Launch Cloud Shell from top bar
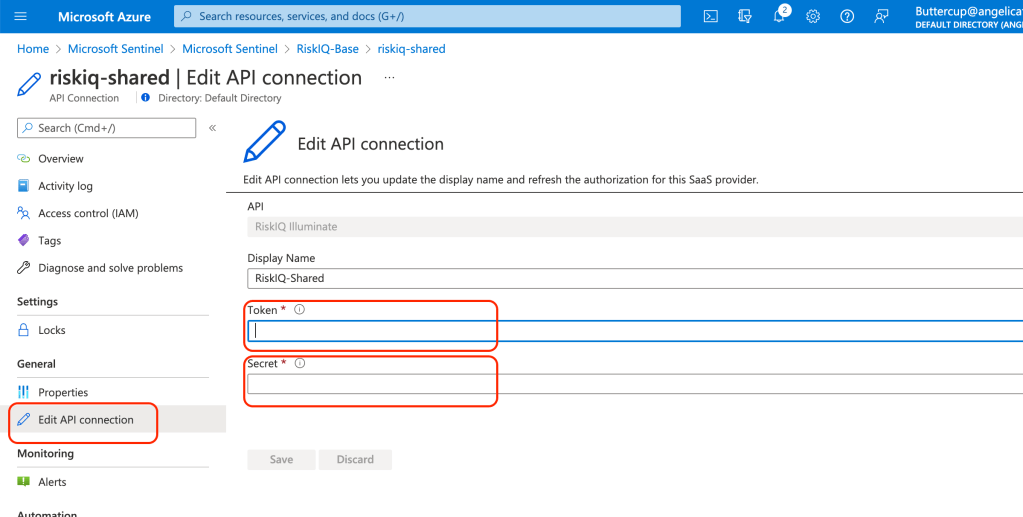Screen dimensions: 1023x517 coord(710,17)
